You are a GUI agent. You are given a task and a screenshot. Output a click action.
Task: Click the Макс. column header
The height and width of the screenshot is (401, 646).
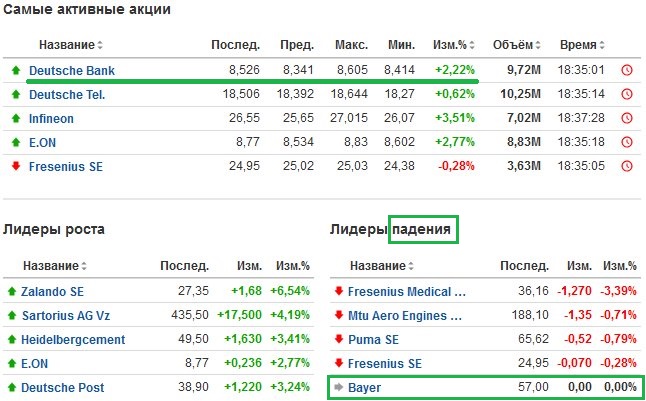coord(351,45)
